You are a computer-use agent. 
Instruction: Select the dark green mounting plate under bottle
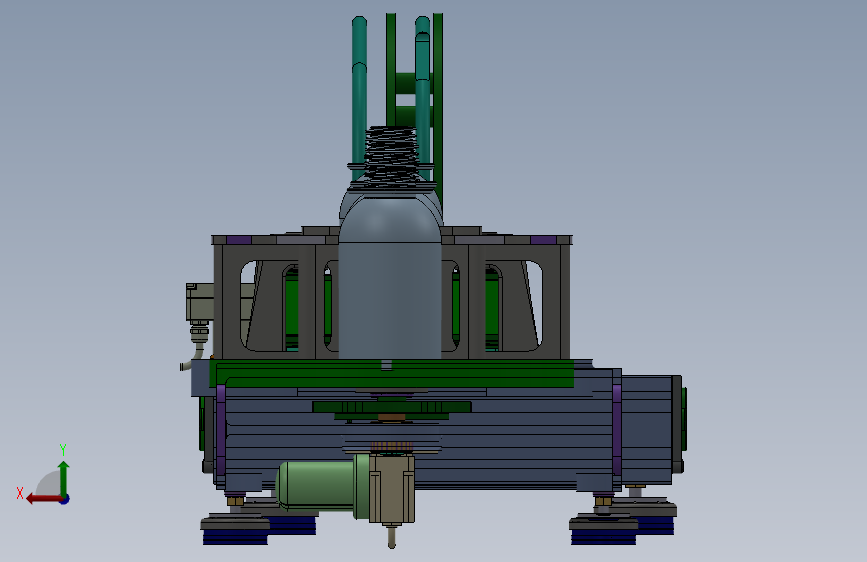392,374
